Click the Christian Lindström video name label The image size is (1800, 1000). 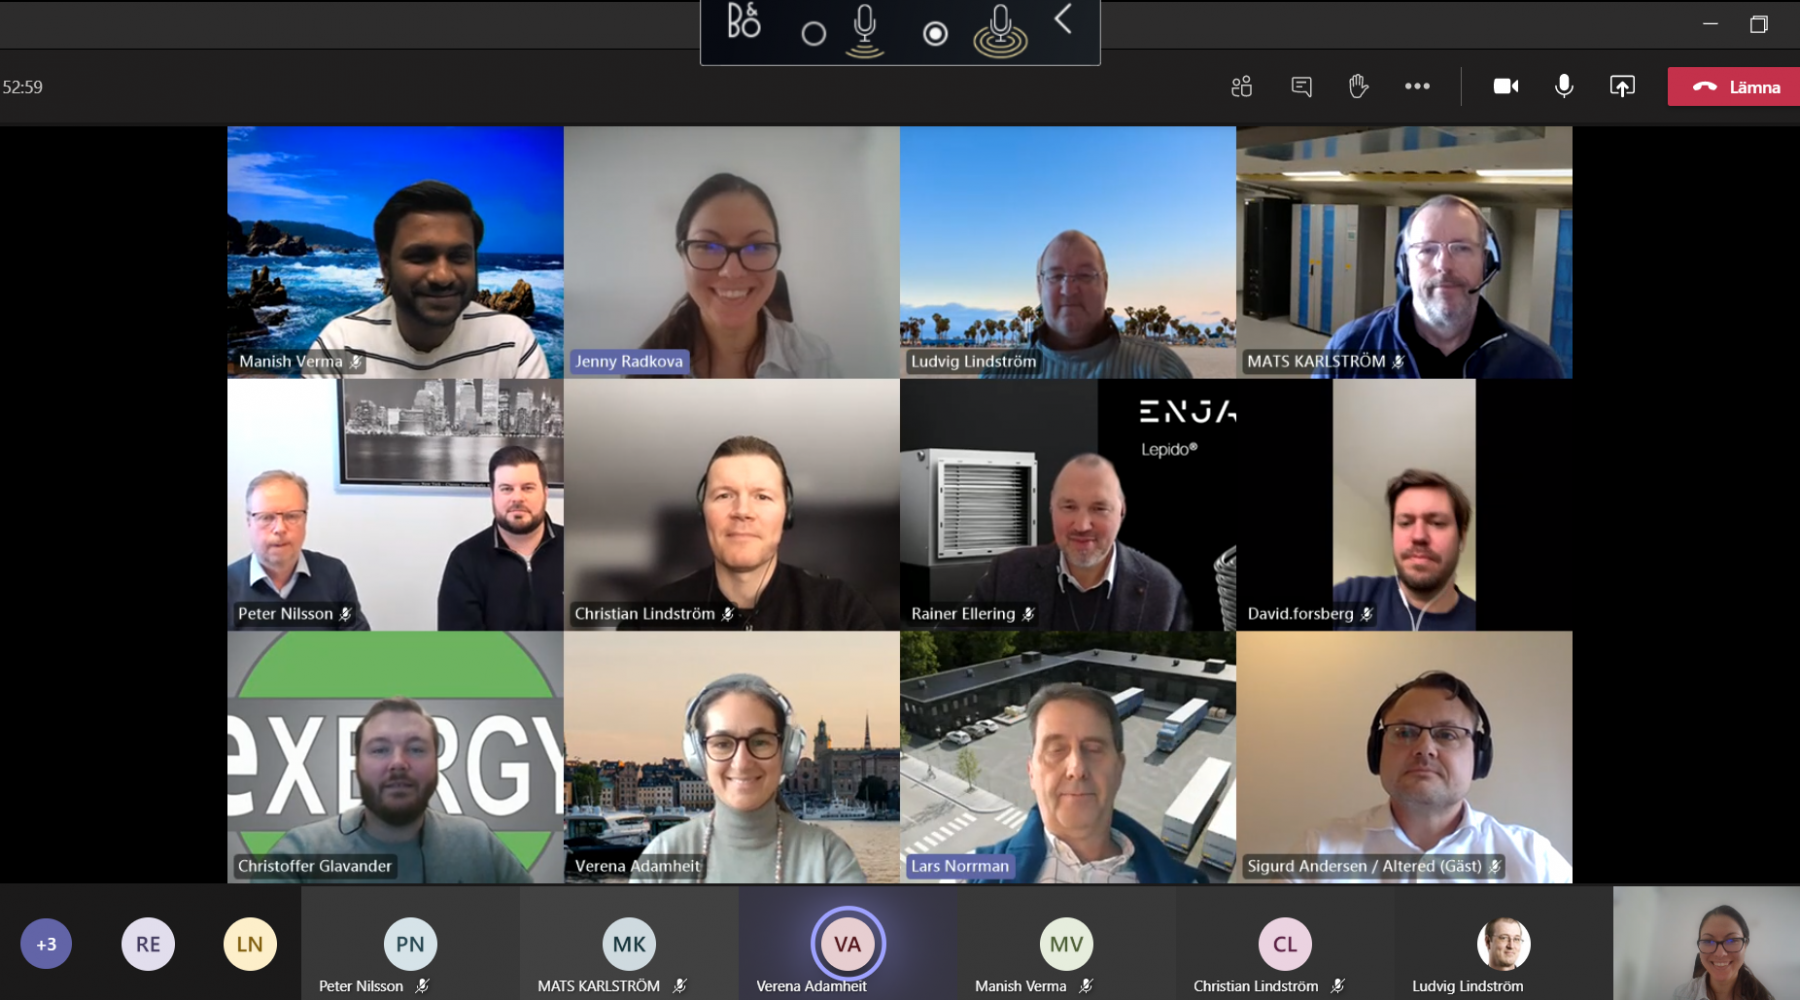(645, 614)
